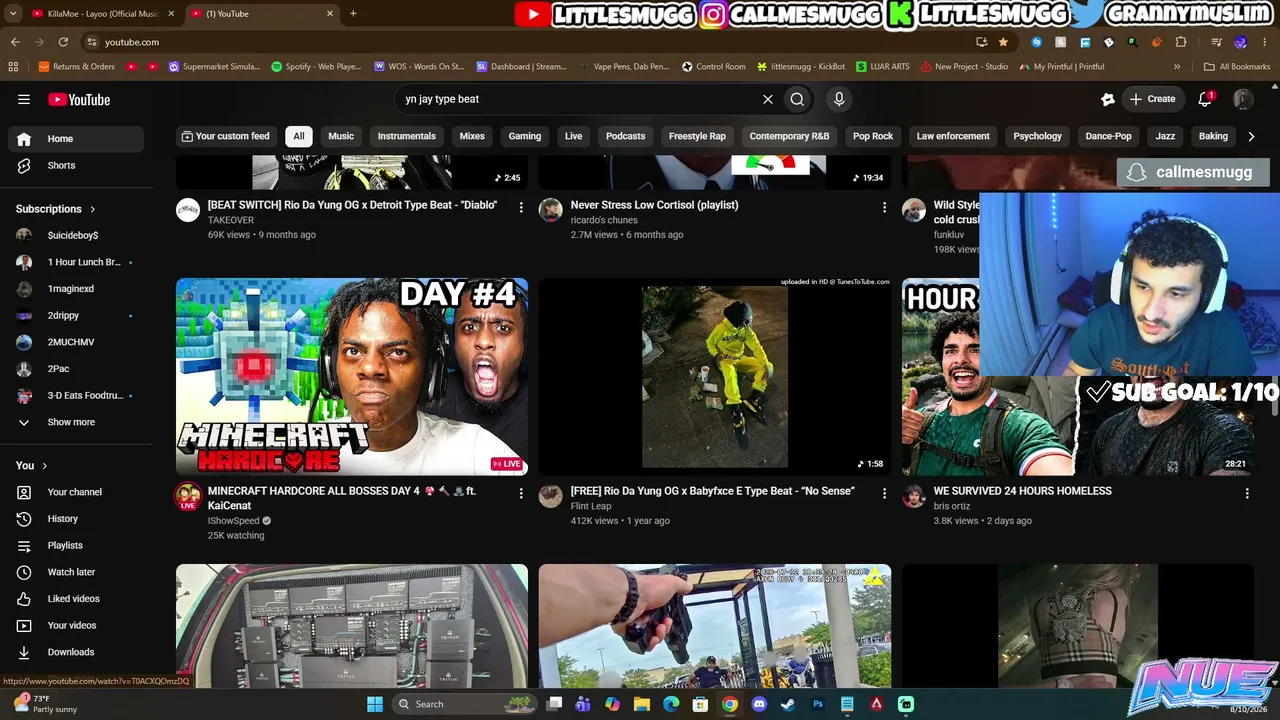Open the YouTube account avatar menu
Viewport: 1280px width, 720px height.
pyautogui.click(x=1243, y=99)
